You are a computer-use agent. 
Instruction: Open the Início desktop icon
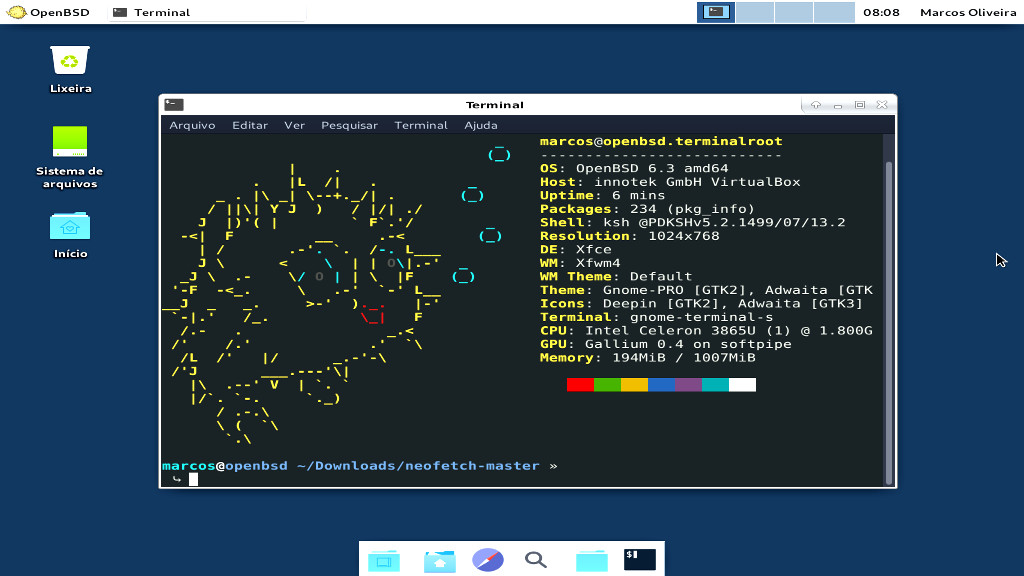68,228
